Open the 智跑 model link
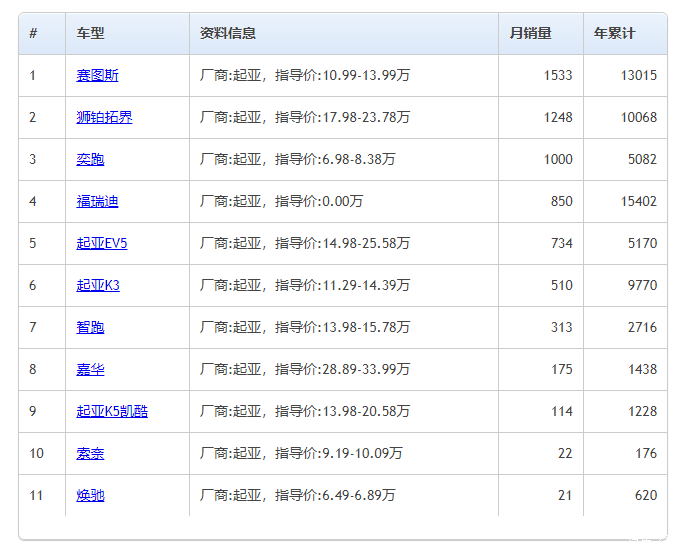Image resolution: width=681 pixels, height=551 pixels. coord(90,327)
